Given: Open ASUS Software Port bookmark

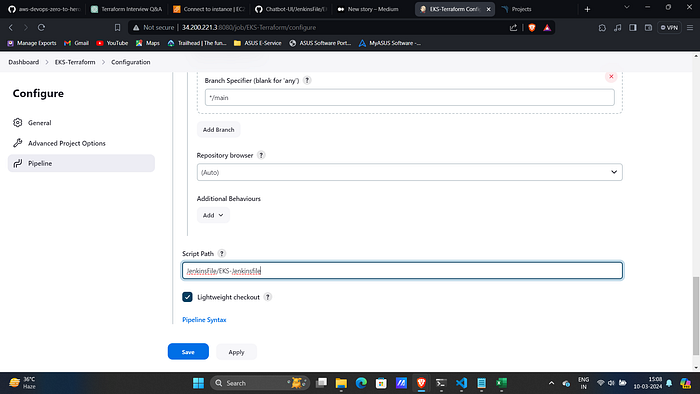Looking at the screenshot, I should [x=320, y=43].
